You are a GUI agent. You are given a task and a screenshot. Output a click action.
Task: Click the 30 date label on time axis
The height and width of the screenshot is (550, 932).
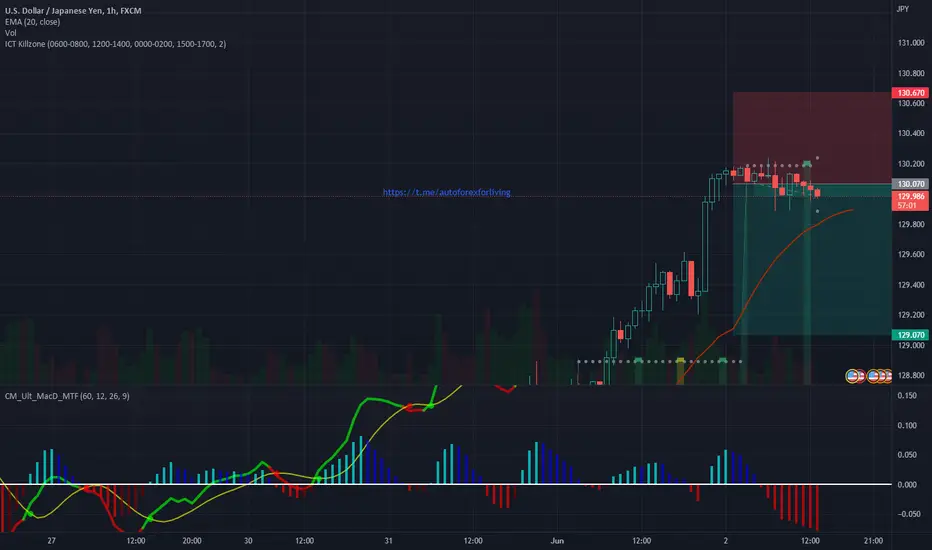(x=248, y=540)
